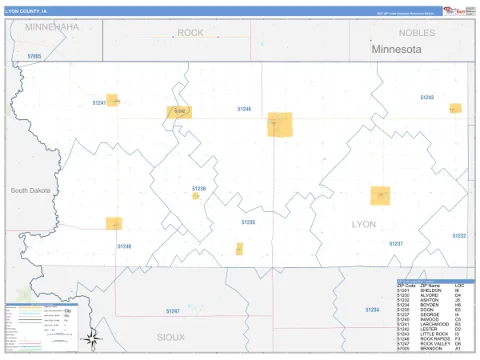Viewport: 480px width, 360px height.
Task: Select the GEORGE row in the ZIP table
Action: 436,315
